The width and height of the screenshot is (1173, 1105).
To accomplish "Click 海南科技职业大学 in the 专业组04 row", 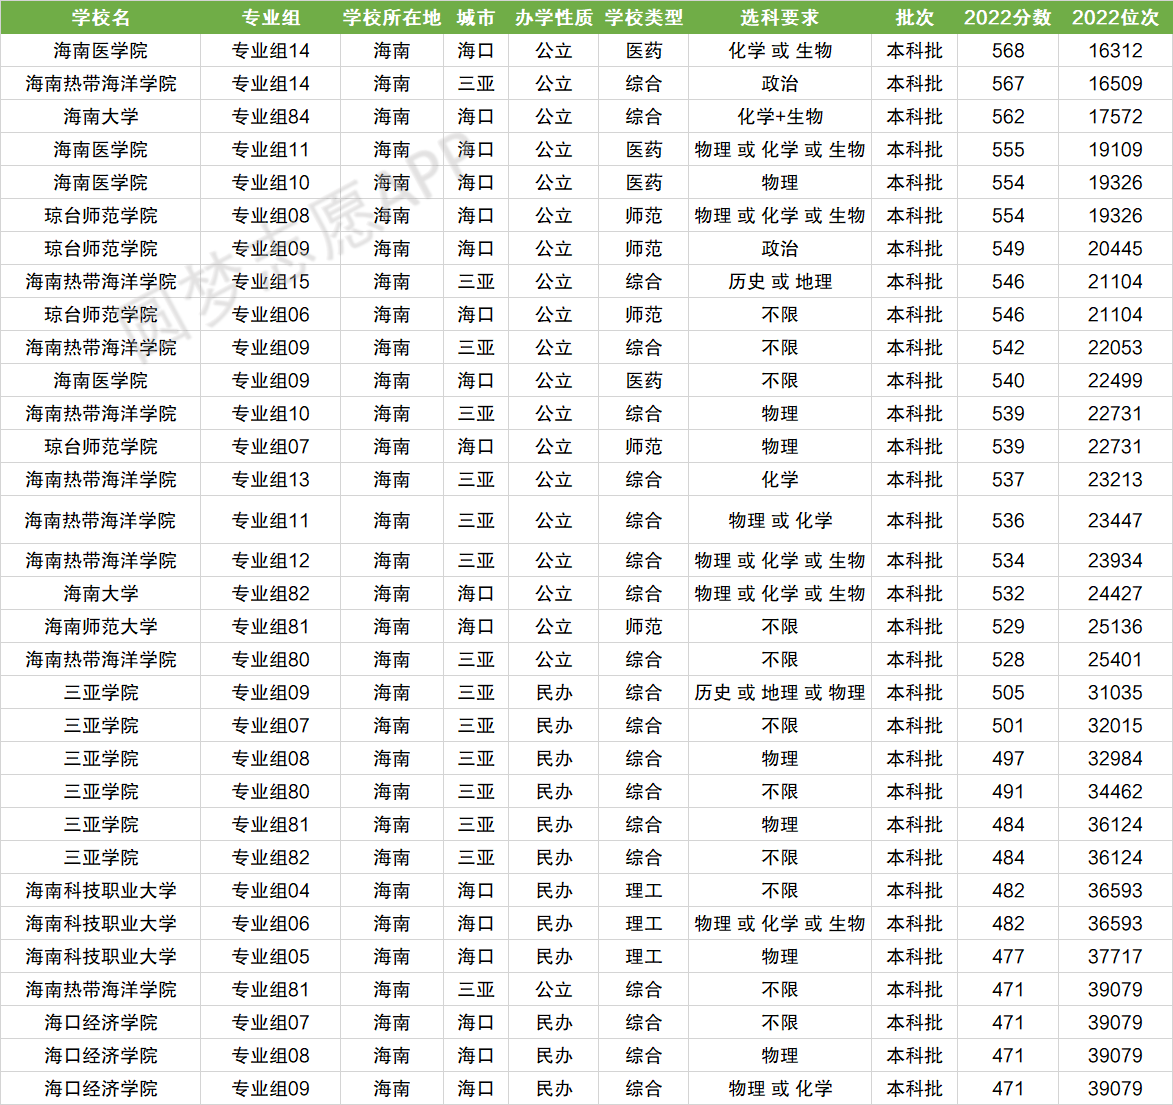I will coord(100,890).
